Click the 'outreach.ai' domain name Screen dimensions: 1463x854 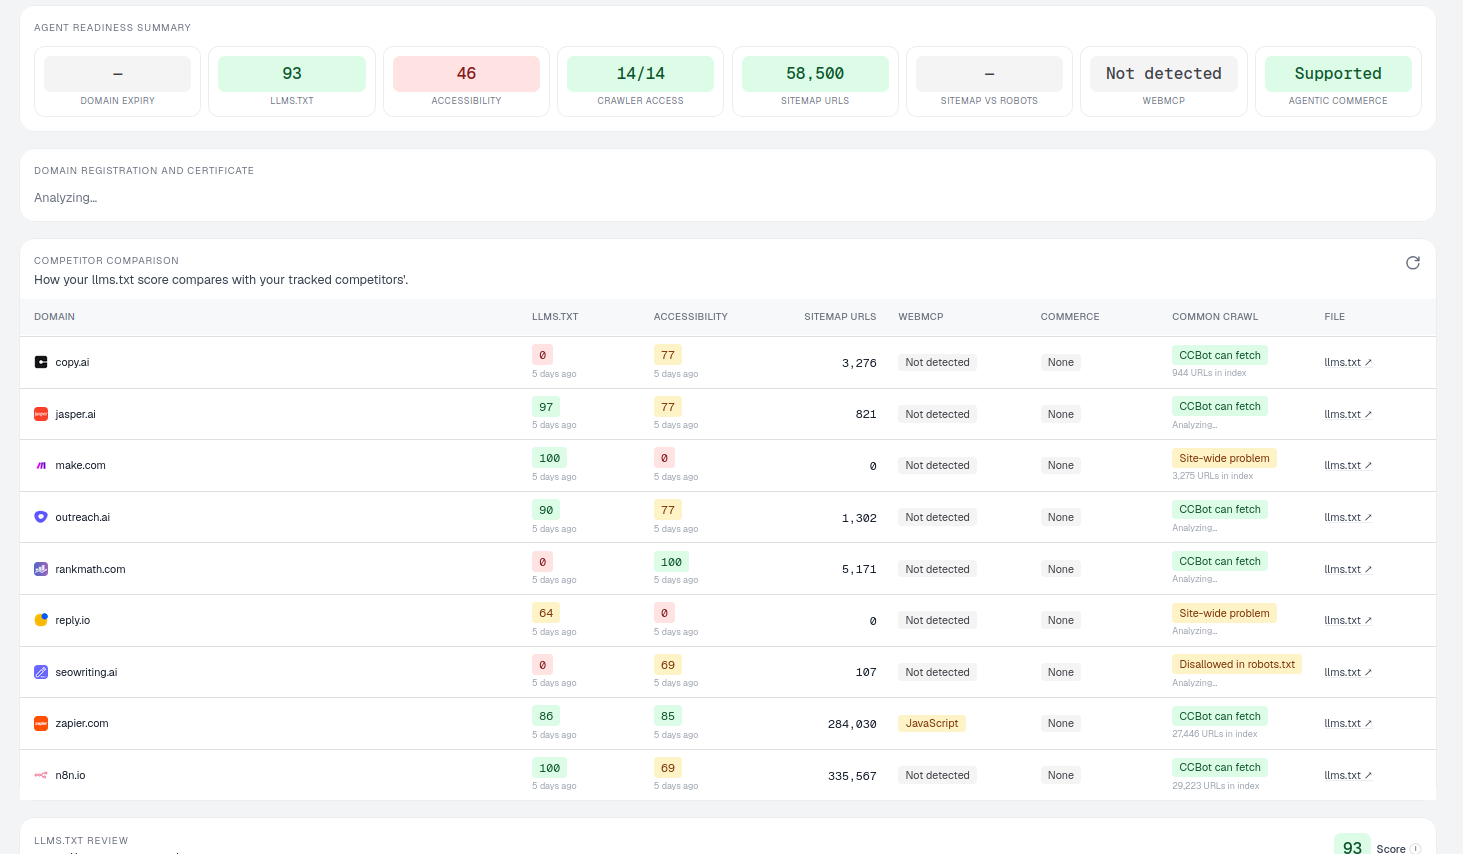point(83,517)
